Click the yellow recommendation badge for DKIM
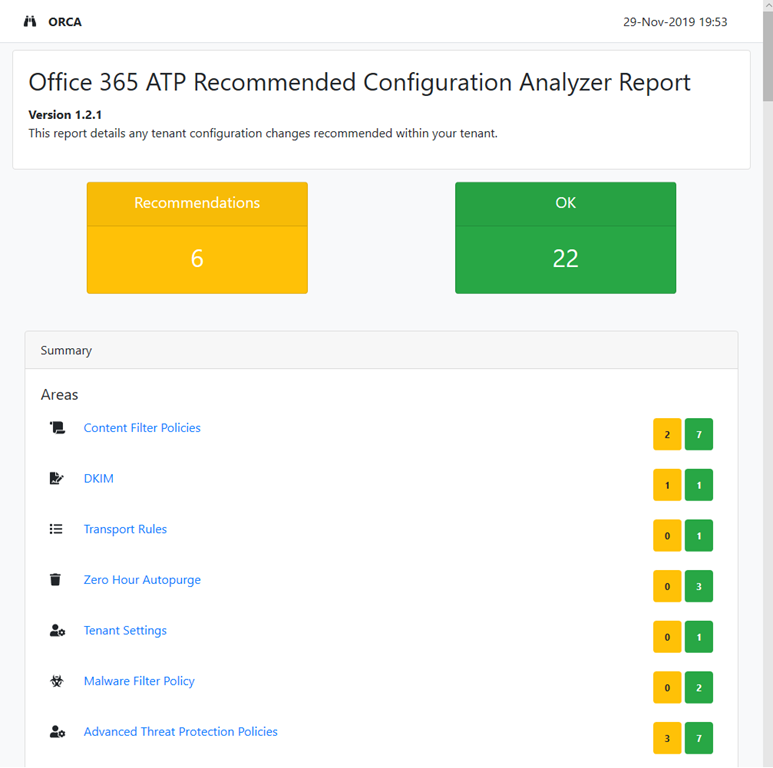This screenshot has width=773, height=768. 667,485
